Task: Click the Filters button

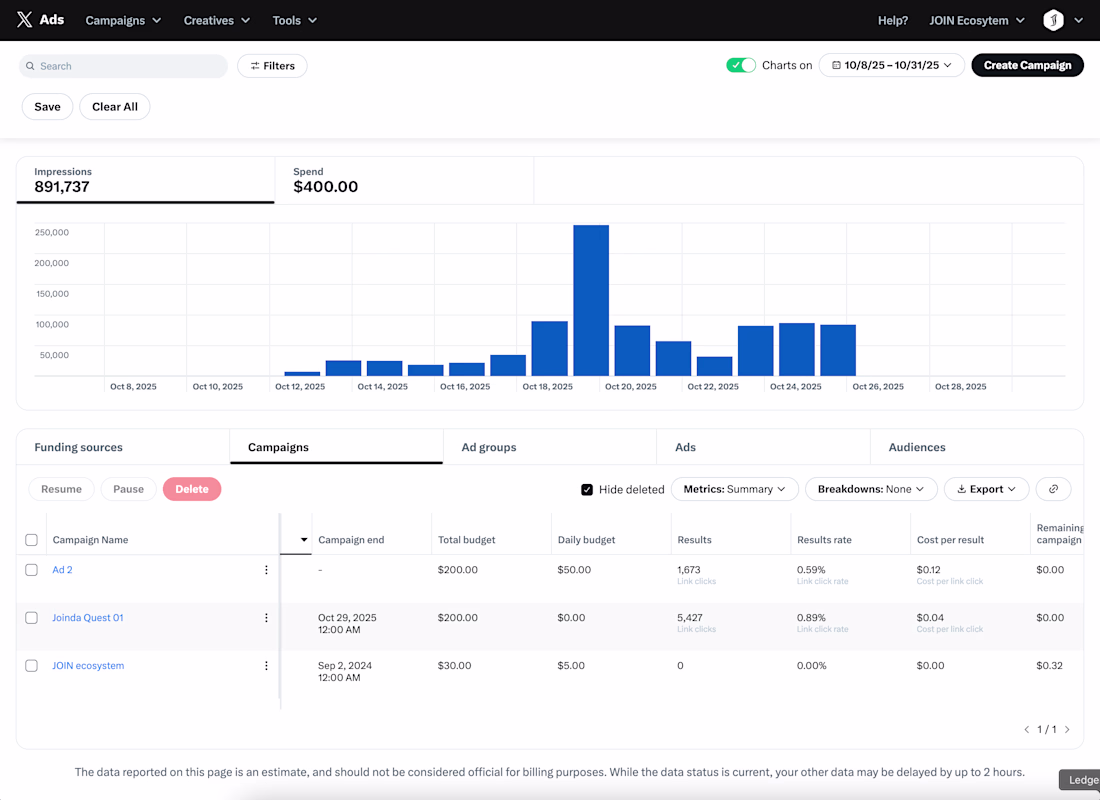Action: pyautogui.click(x=272, y=66)
